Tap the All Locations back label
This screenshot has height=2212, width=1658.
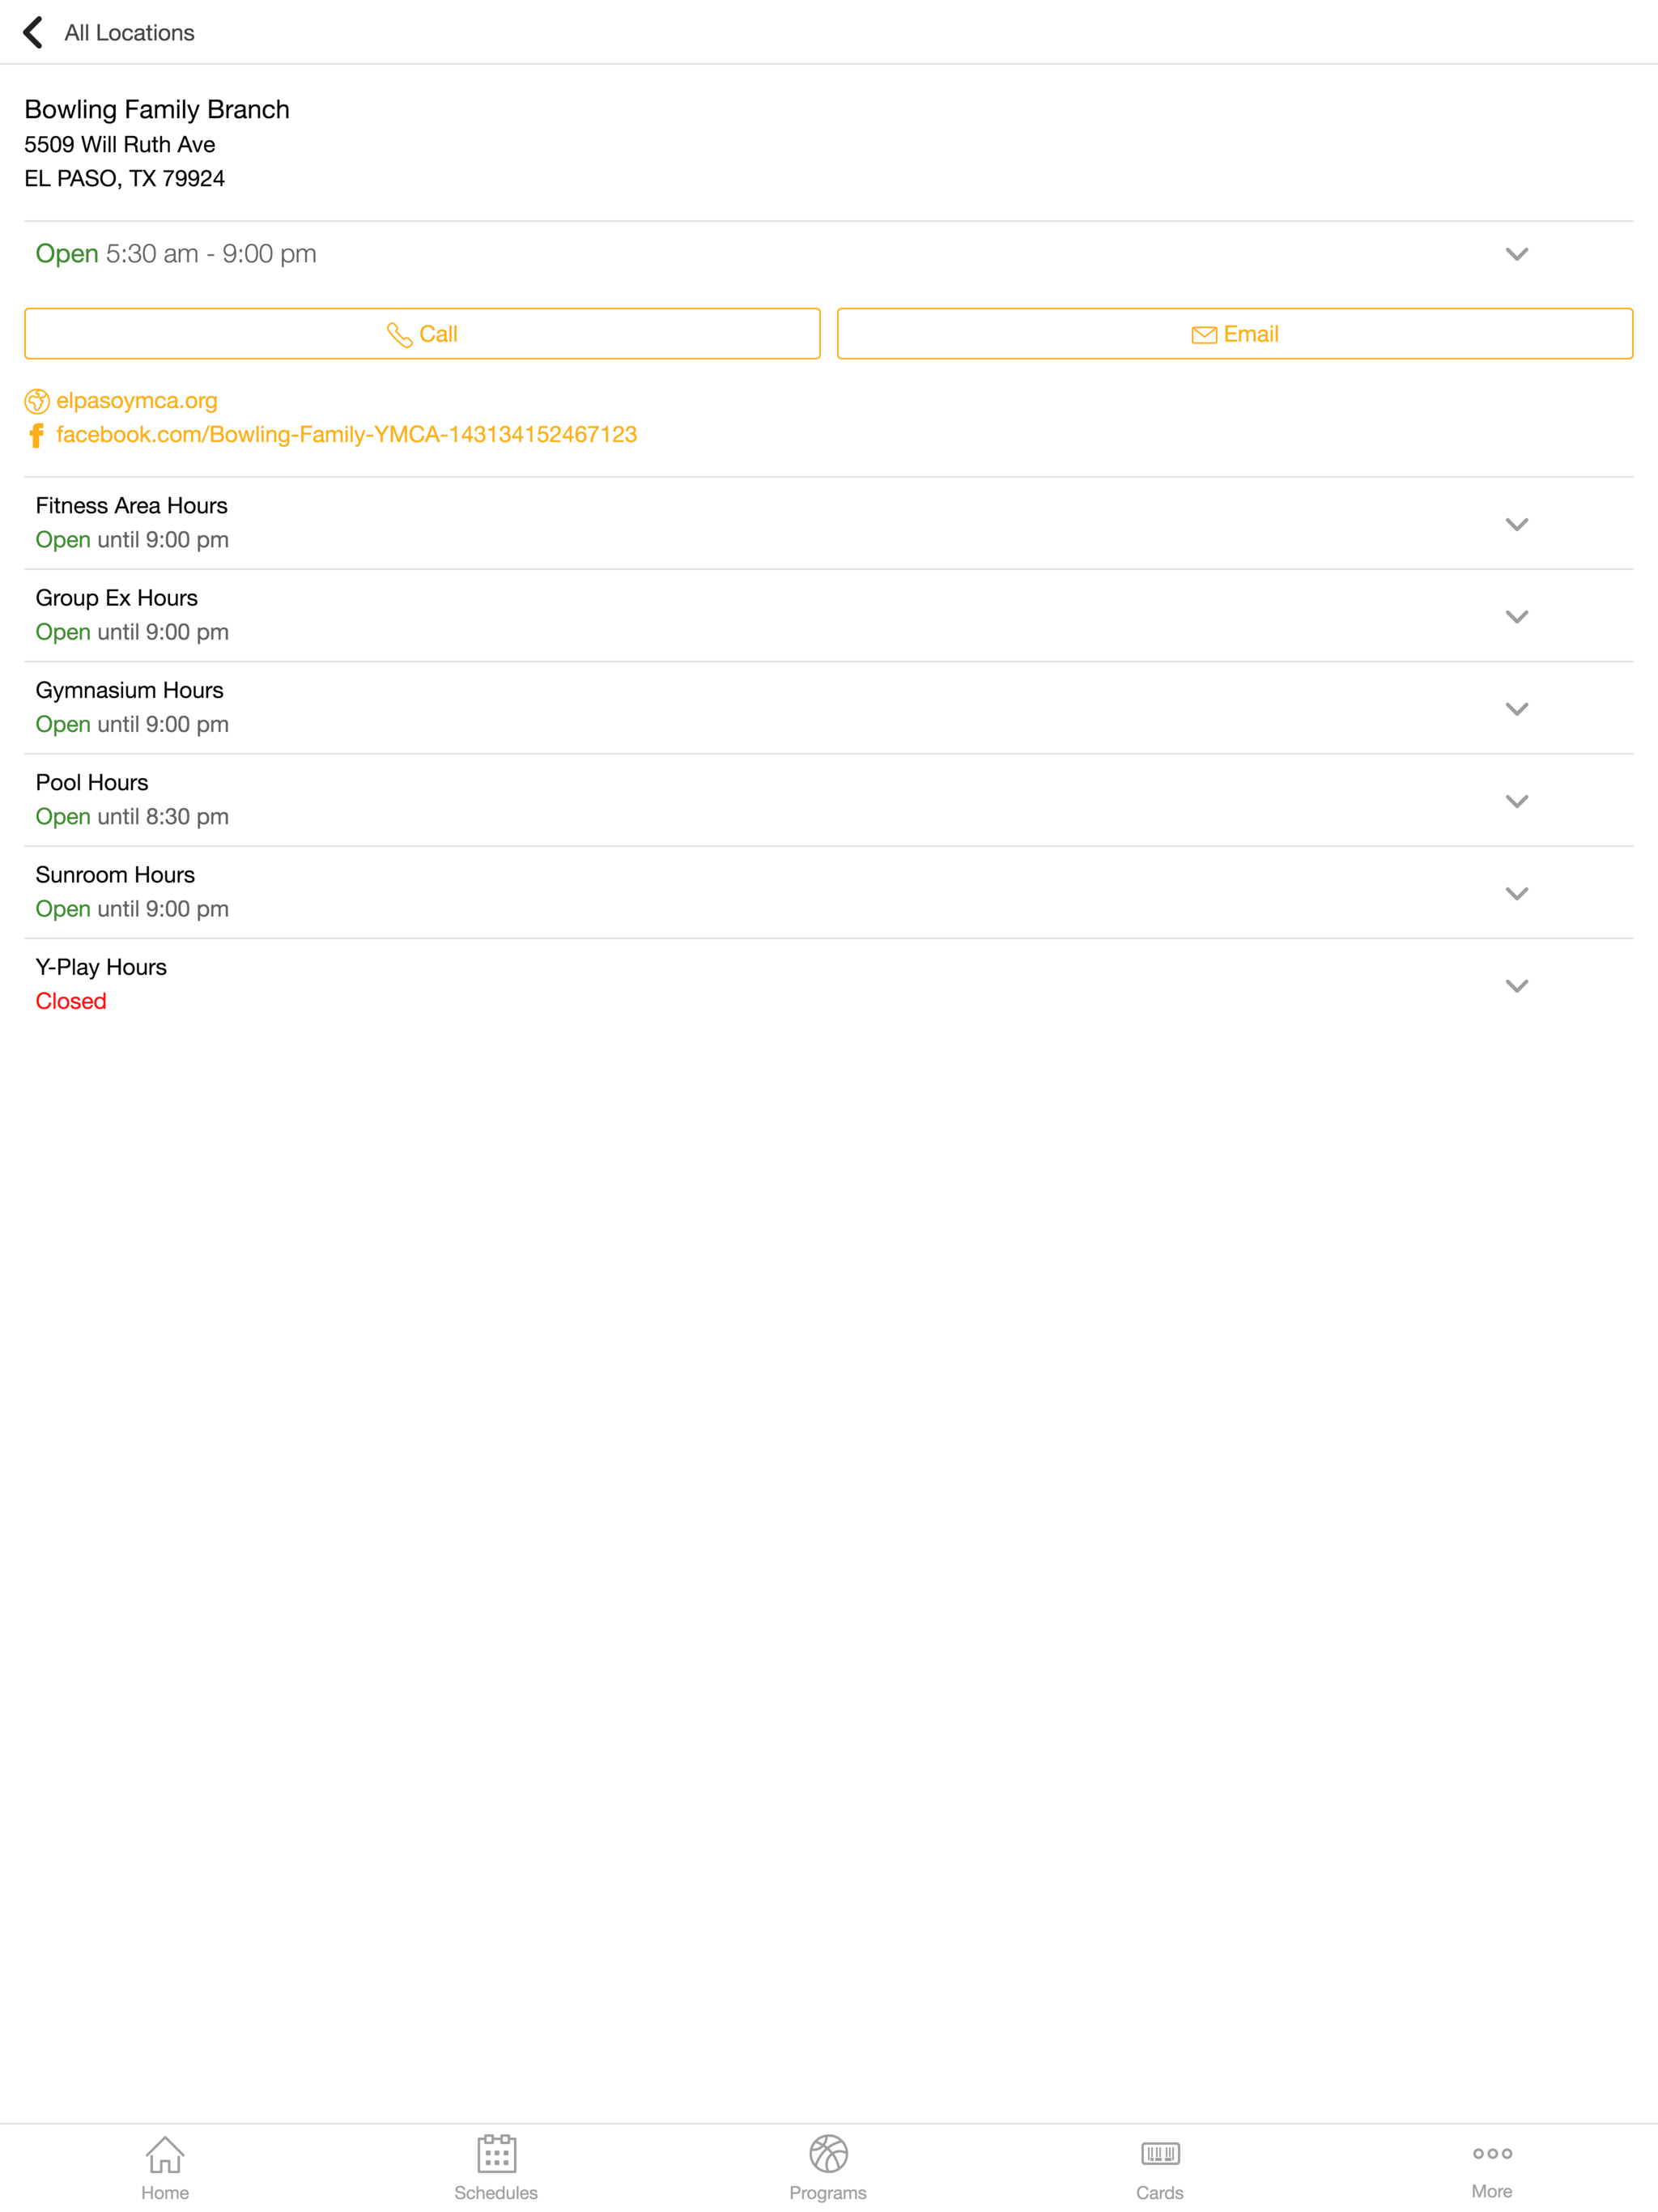129,33
